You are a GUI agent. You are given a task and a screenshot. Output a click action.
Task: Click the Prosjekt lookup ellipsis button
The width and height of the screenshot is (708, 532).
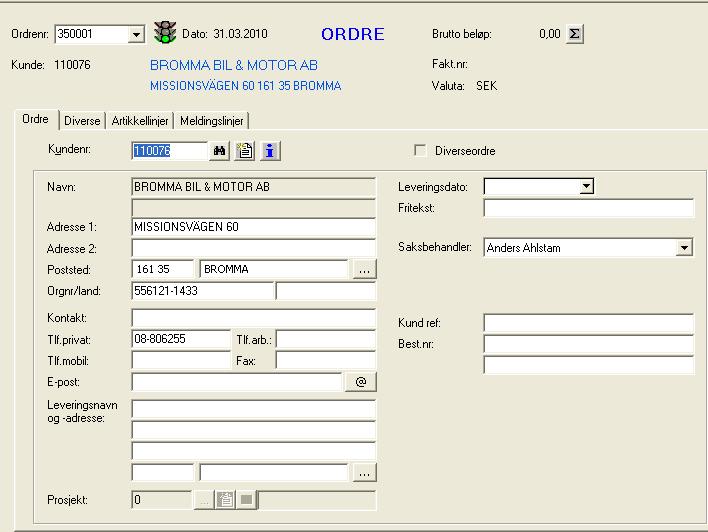204,500
